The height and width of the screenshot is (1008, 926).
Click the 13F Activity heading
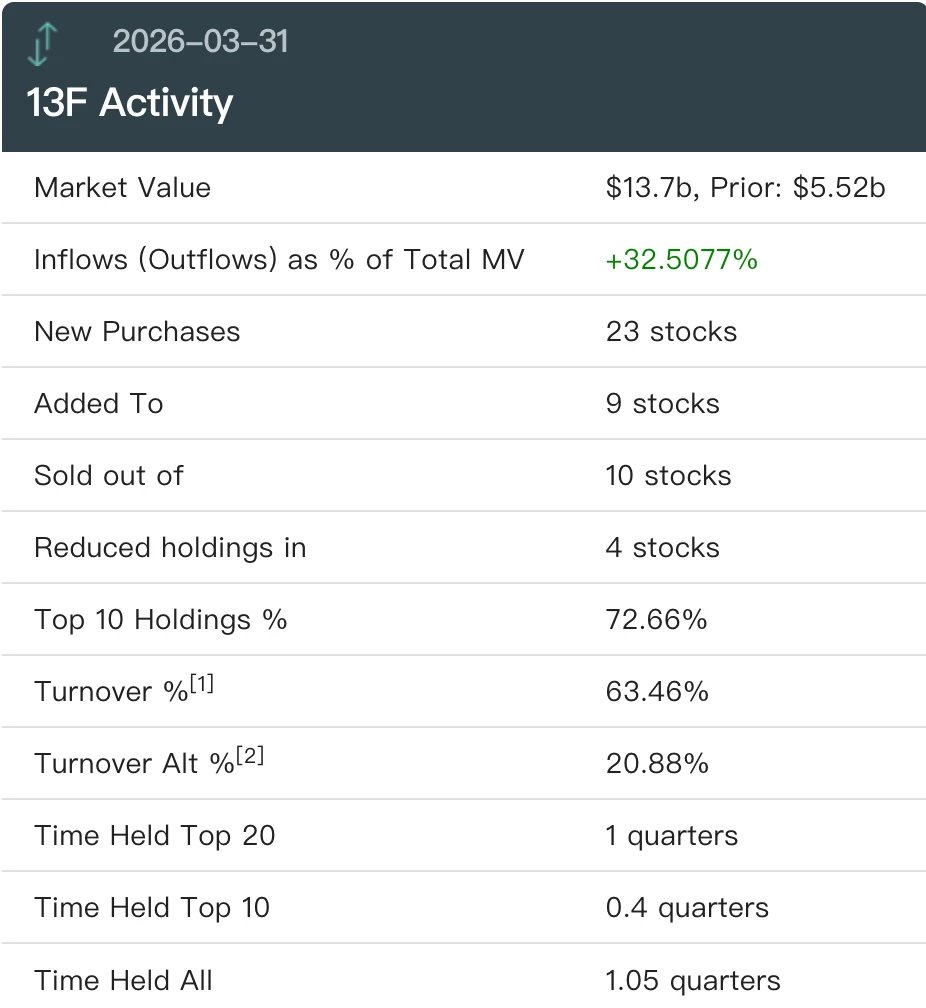click(129, 103)
